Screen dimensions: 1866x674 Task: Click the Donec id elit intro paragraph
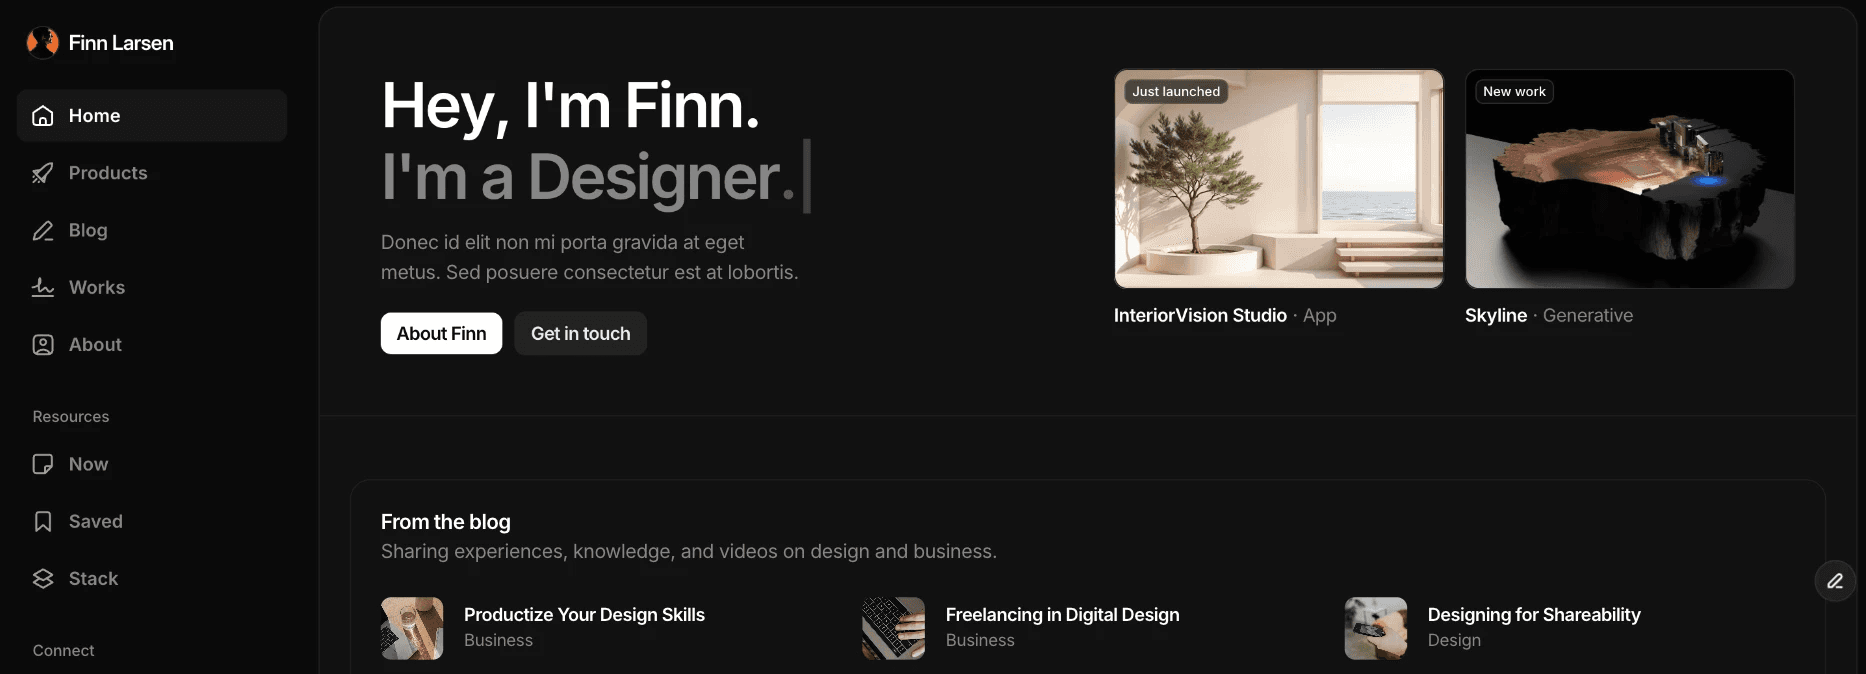point(590,257)
